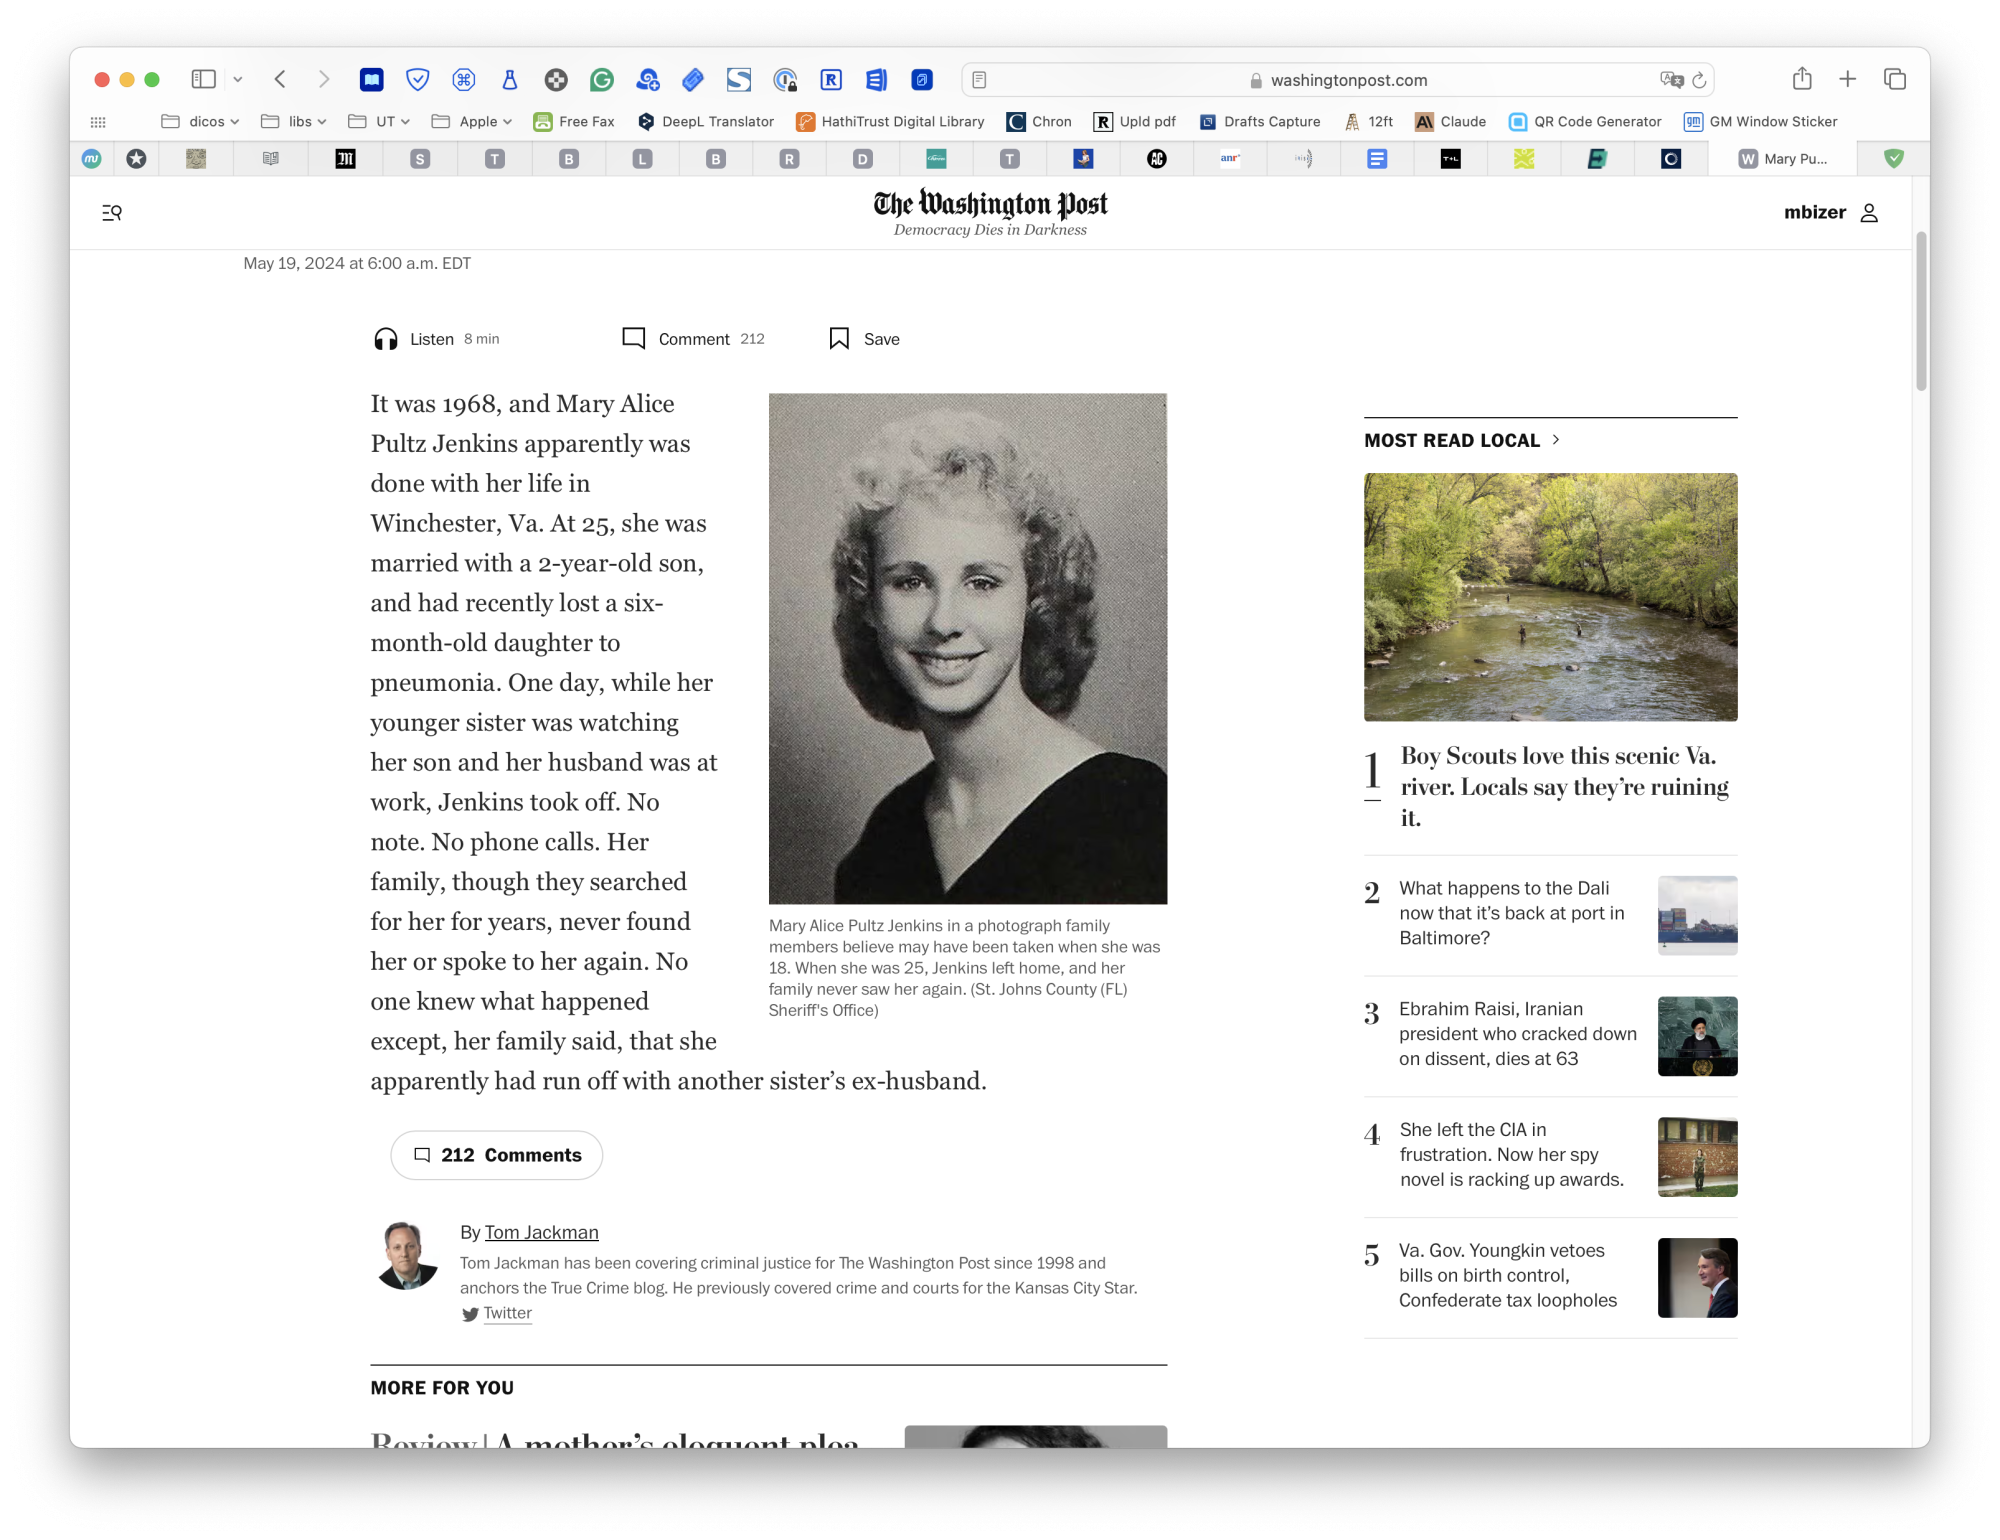Expand the libs bookmarks folder
Viewport: 2000px width, 1540px height.
click(x=294, y=122)
